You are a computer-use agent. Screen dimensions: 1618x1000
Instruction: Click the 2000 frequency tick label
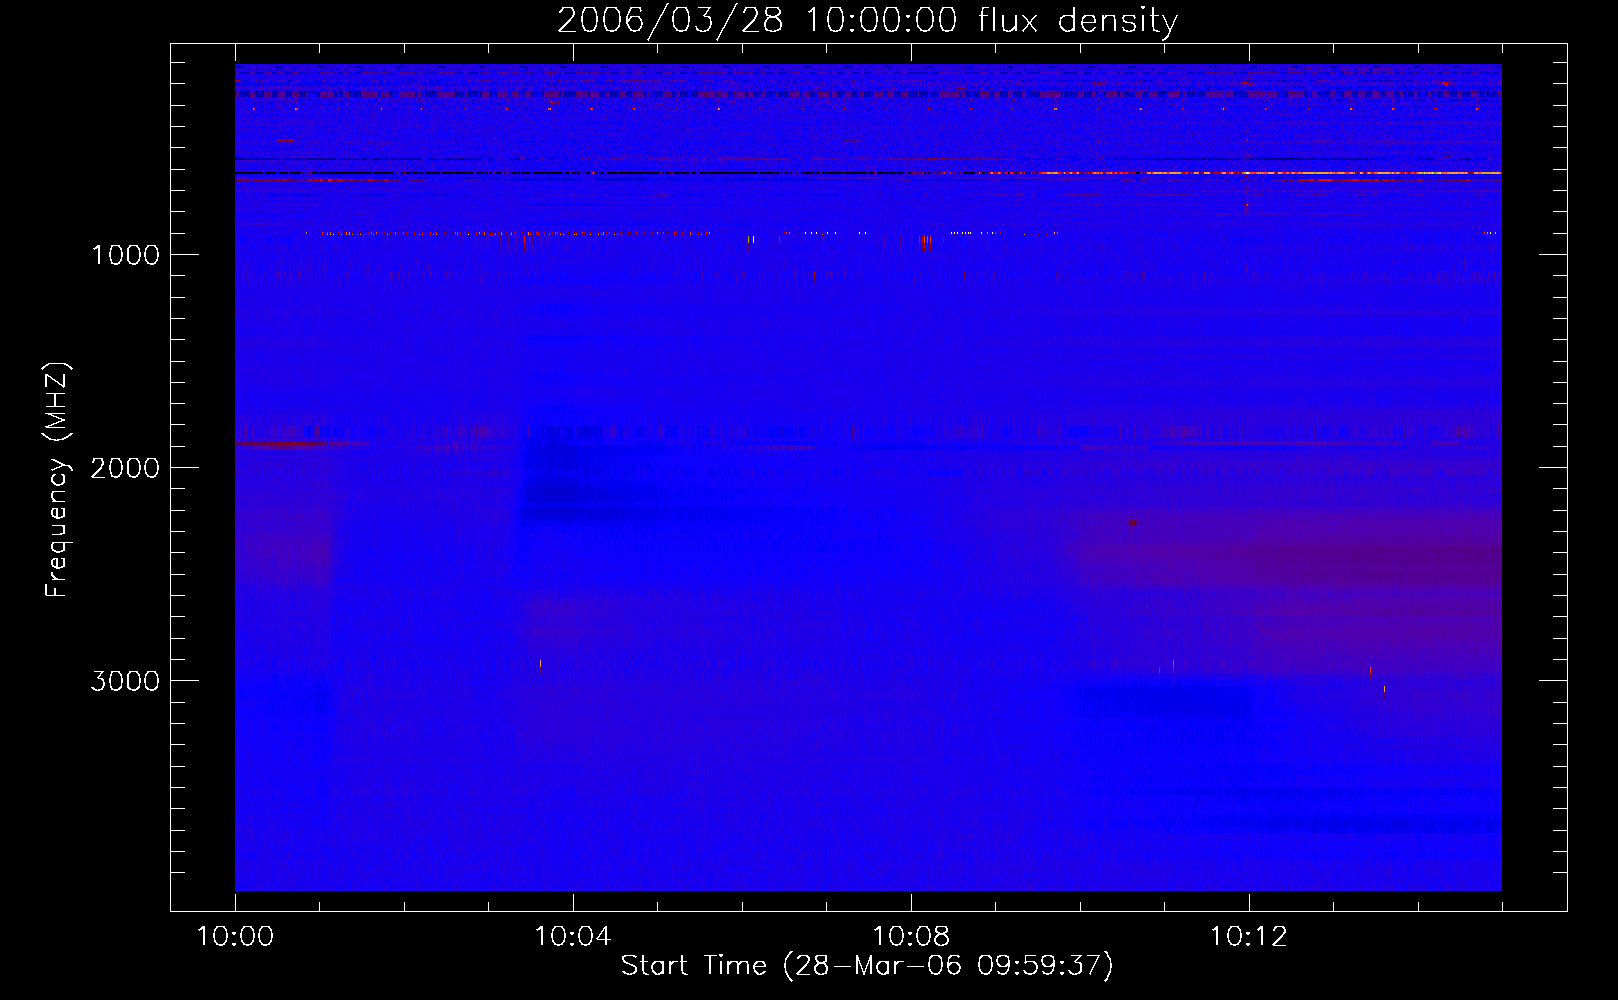click(x=125, y=468)
